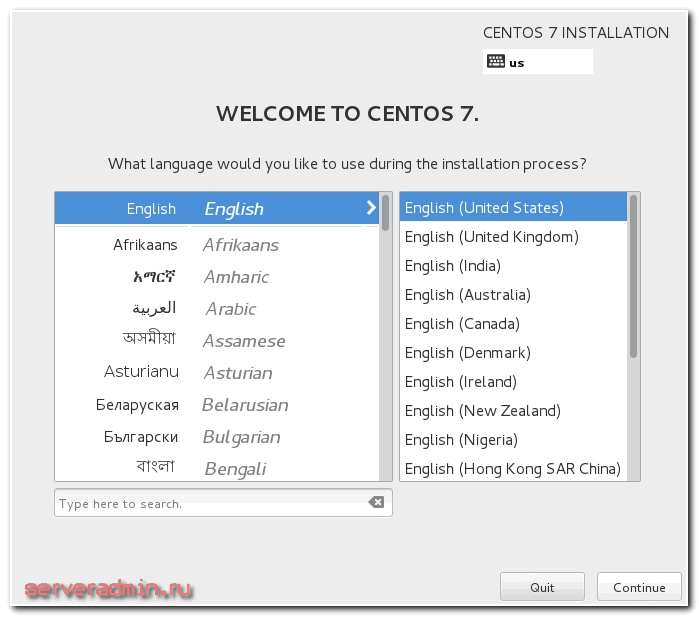Select Afrikaans from language list
The image size is (699, 617).
click(x=216, y=245)
